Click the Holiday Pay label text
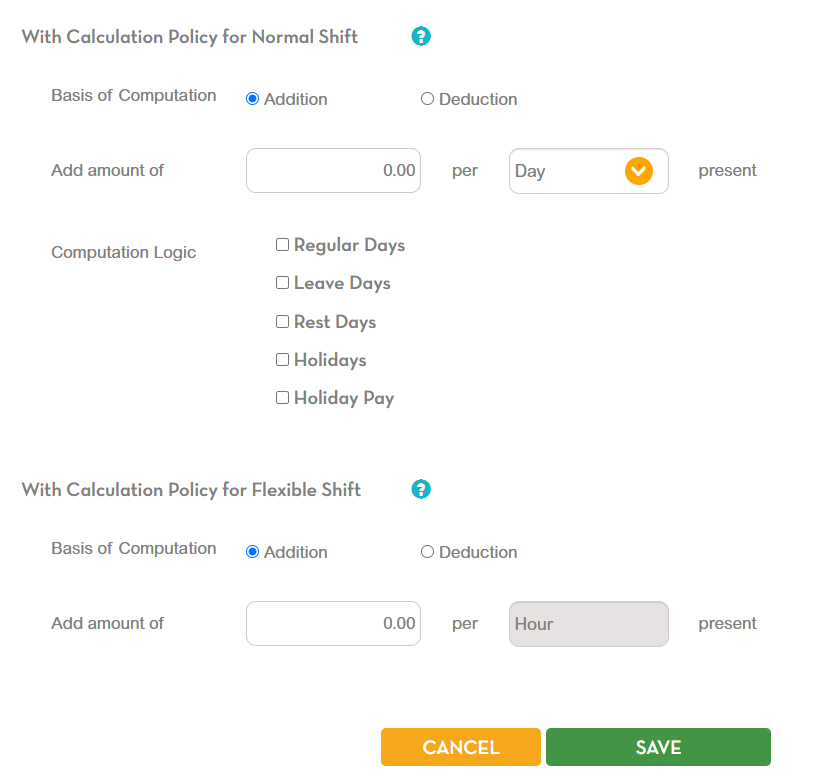813x777 pixels. 344,398
